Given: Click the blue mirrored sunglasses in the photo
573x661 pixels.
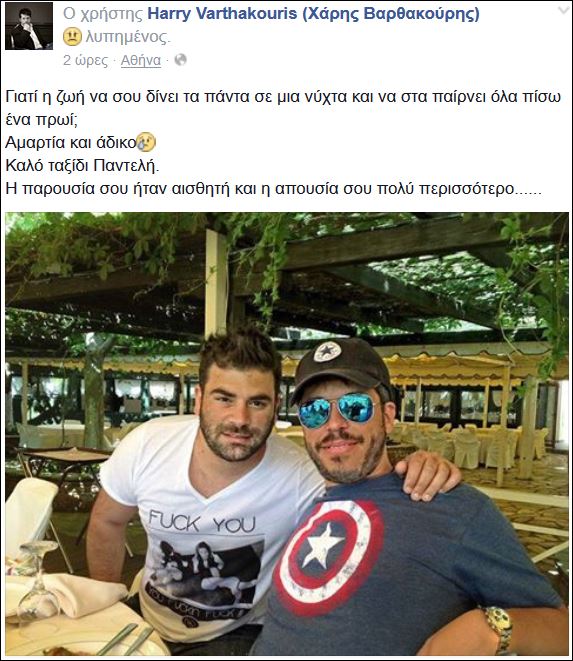Looking at the screenshot, I should pos(338,409).
